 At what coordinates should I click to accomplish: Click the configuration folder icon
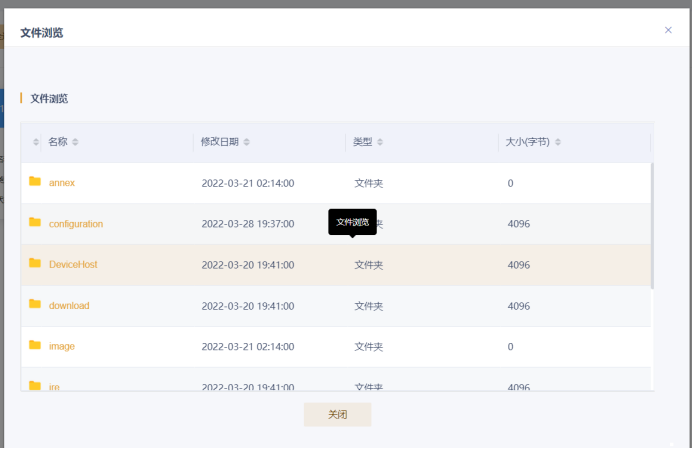pyautogui.click(x=35, y=223)
